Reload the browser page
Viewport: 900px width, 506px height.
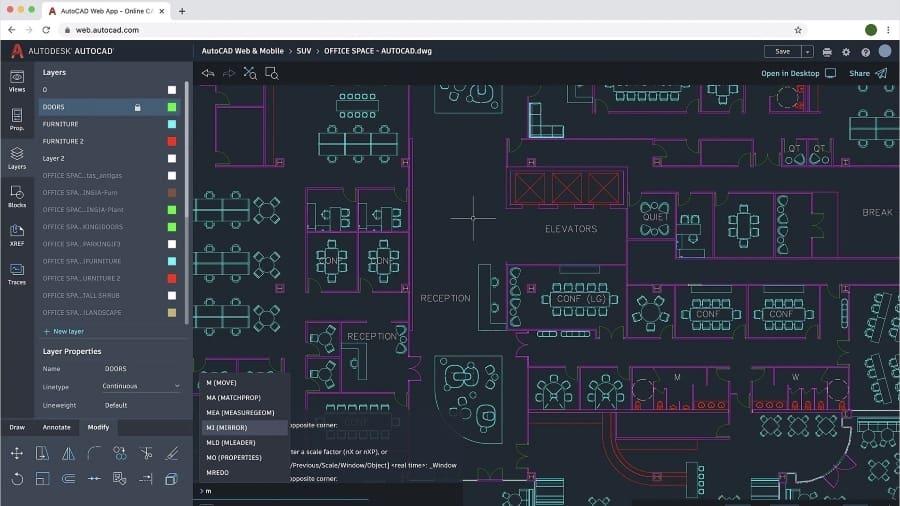(46, 30)
